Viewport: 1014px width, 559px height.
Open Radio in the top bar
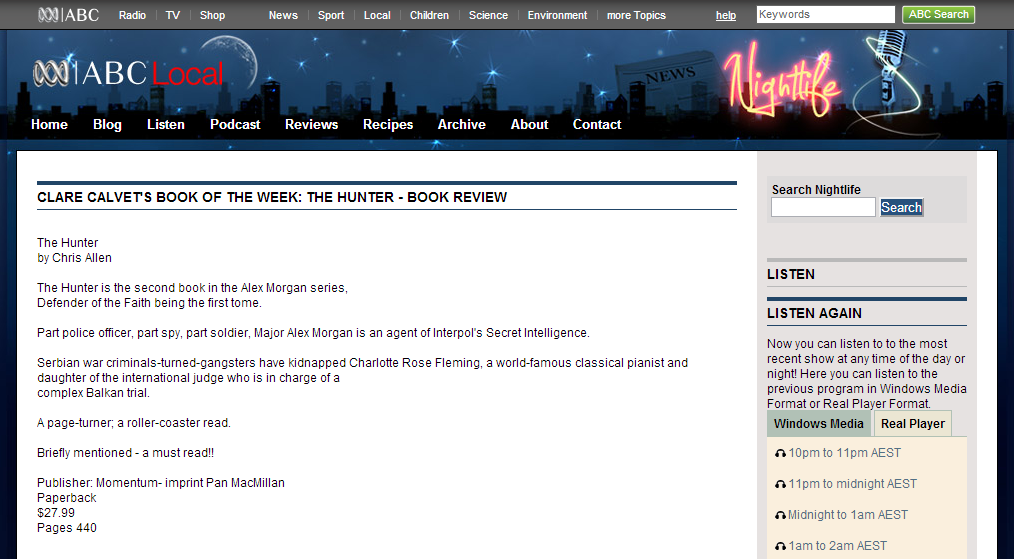pyautogui.click(x=132, y=15)
